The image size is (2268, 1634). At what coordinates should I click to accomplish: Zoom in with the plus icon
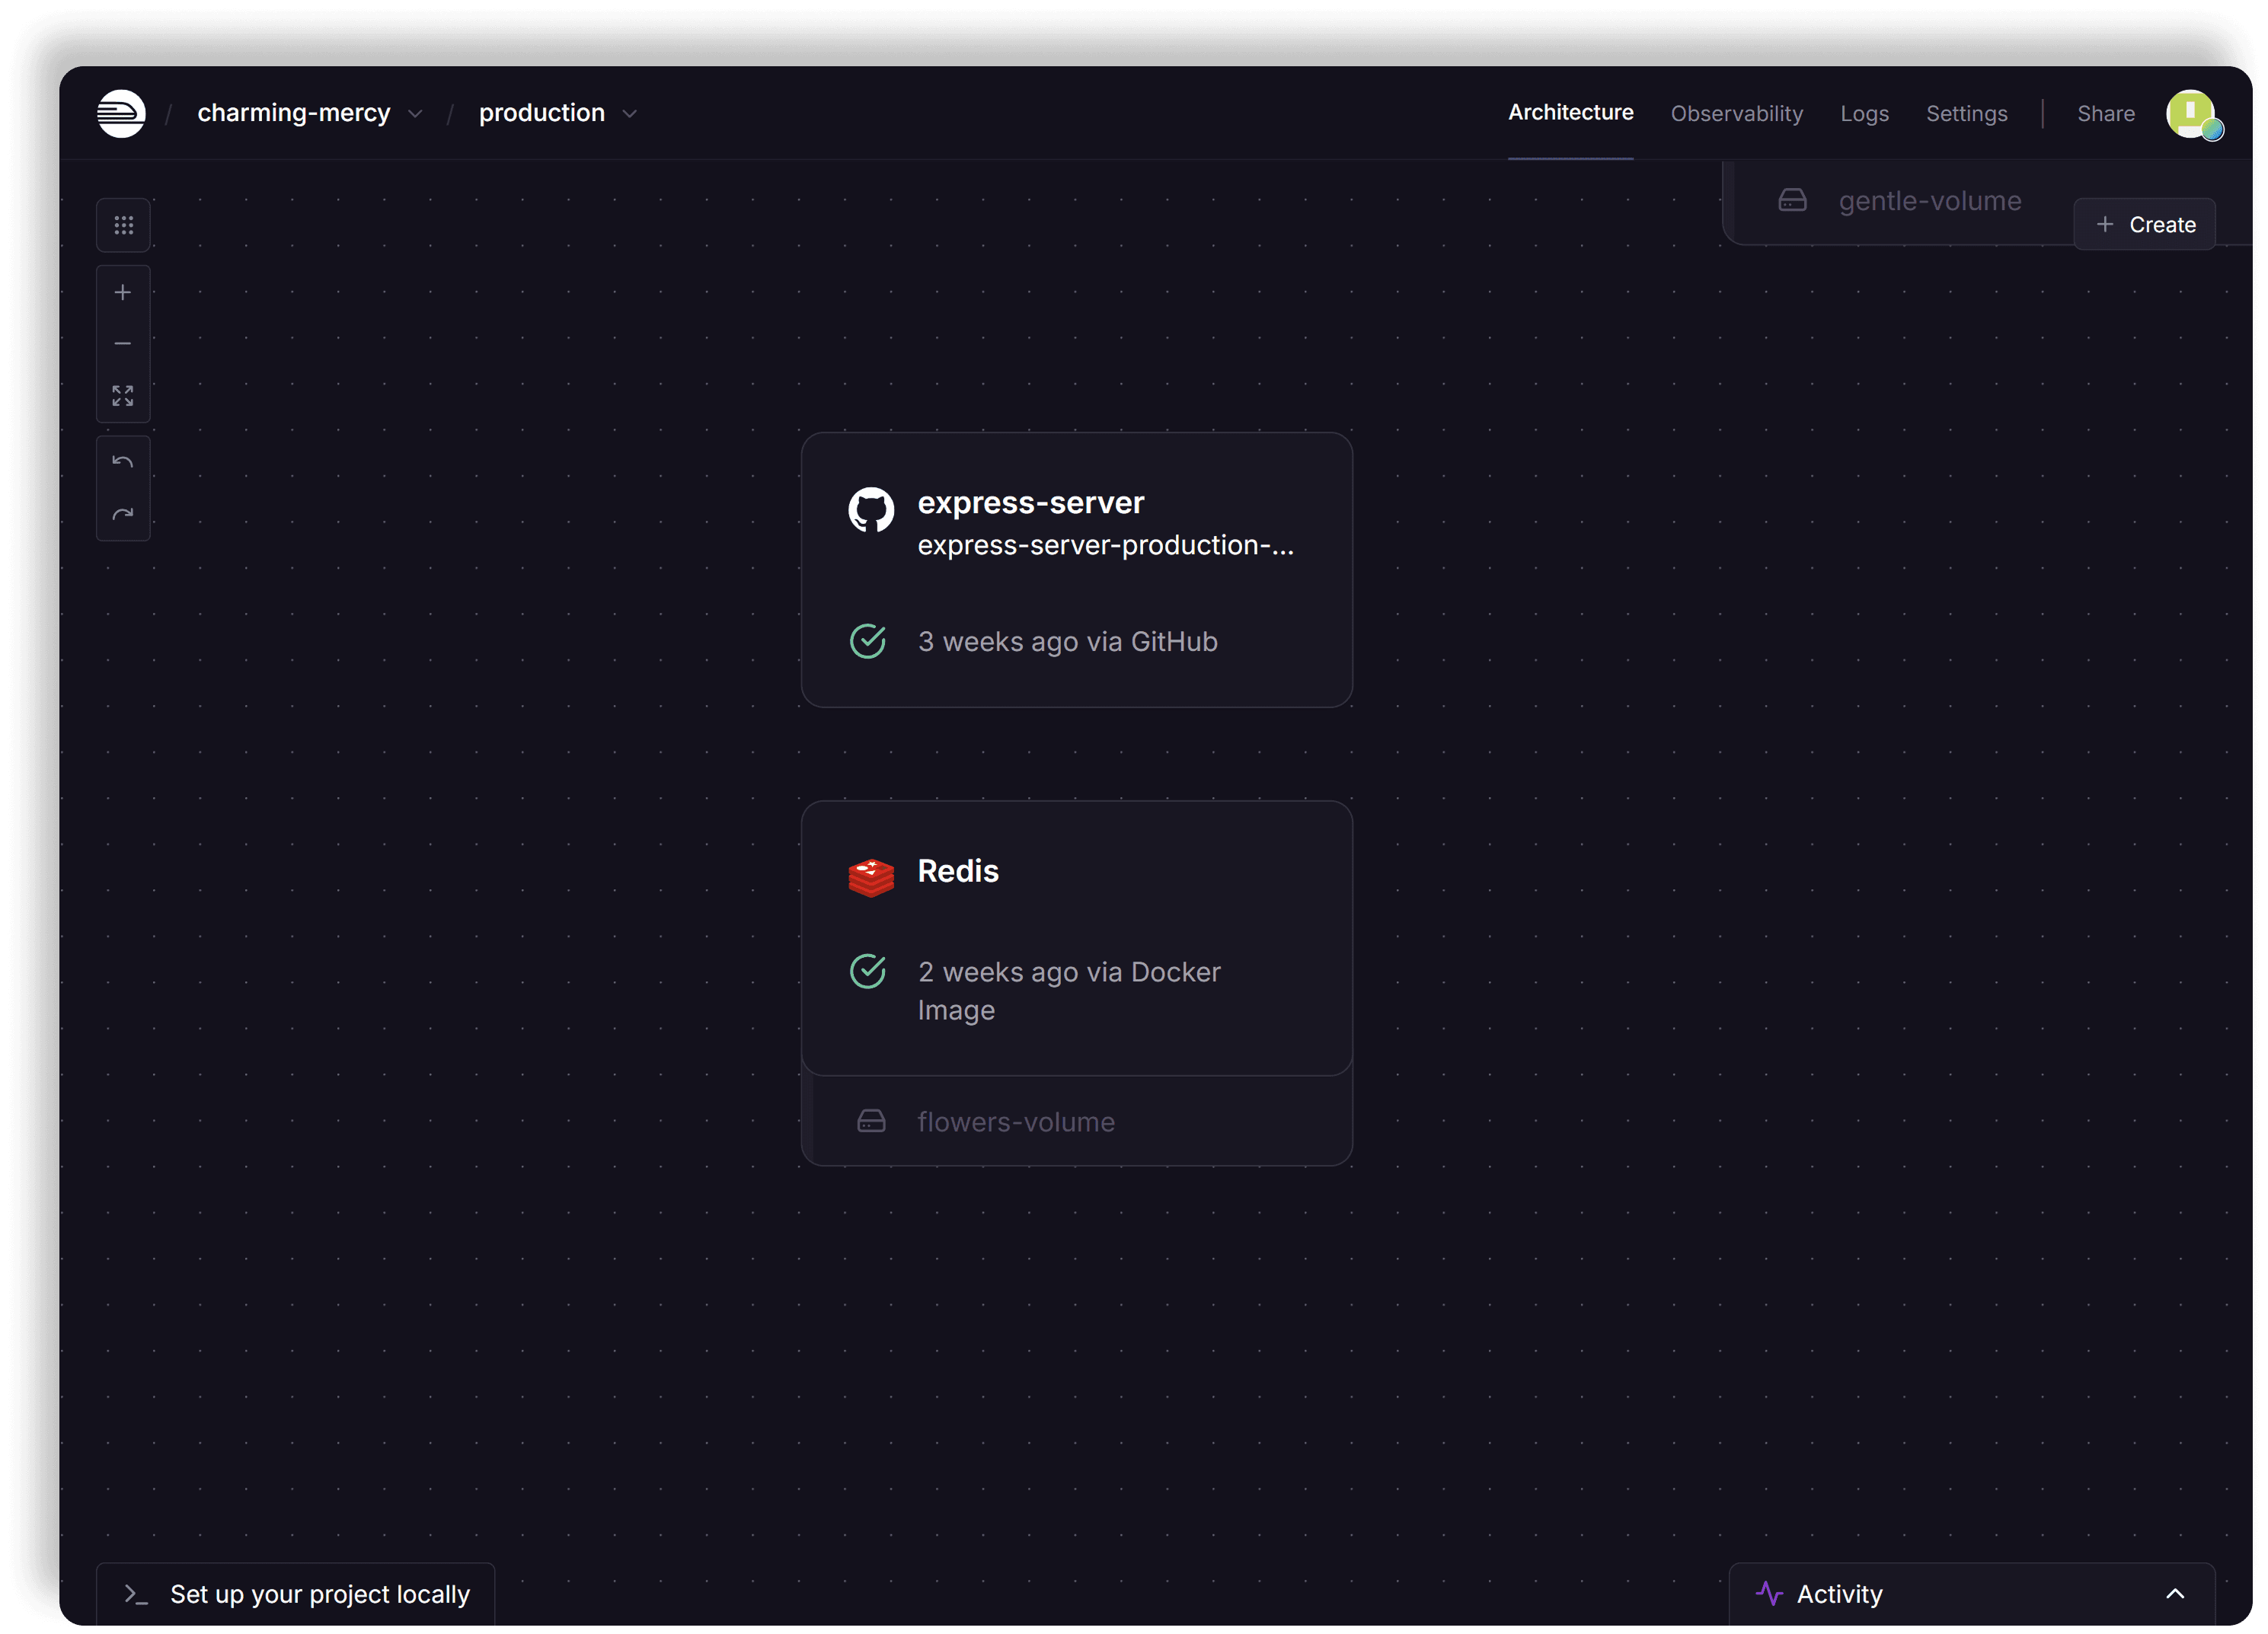point(123,292)
